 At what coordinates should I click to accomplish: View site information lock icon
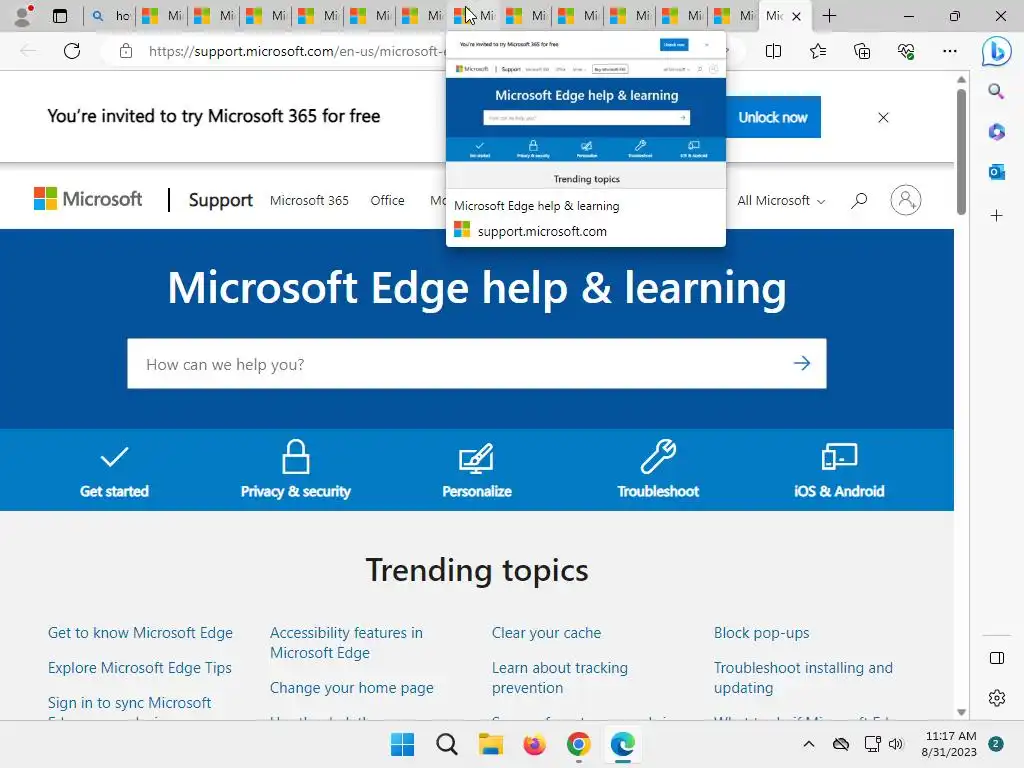pyautogui.click(x=126, y=51)
